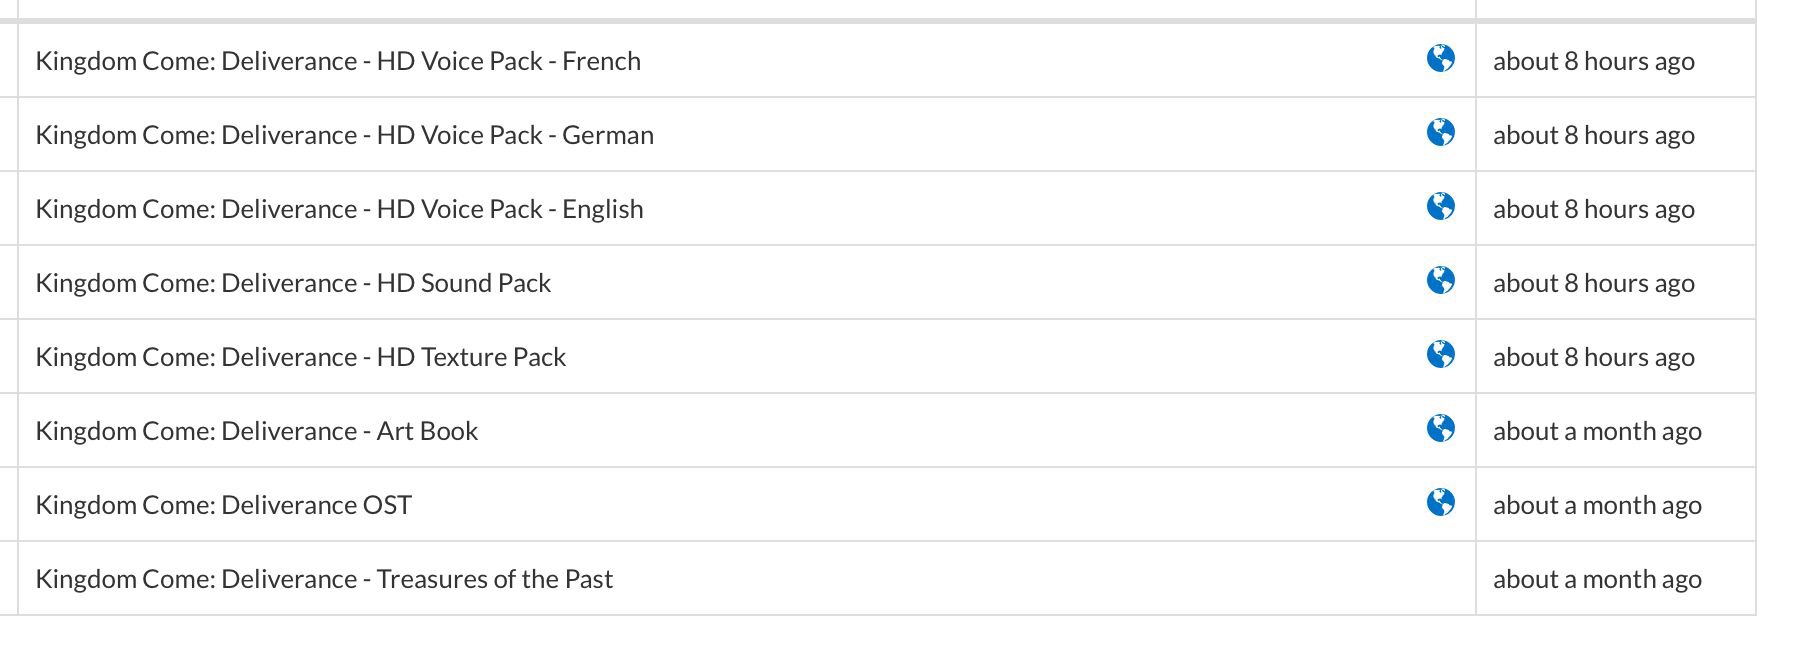Open Kingdom Come: Deliverance - HD Voice Pack - French

(338, 61)
